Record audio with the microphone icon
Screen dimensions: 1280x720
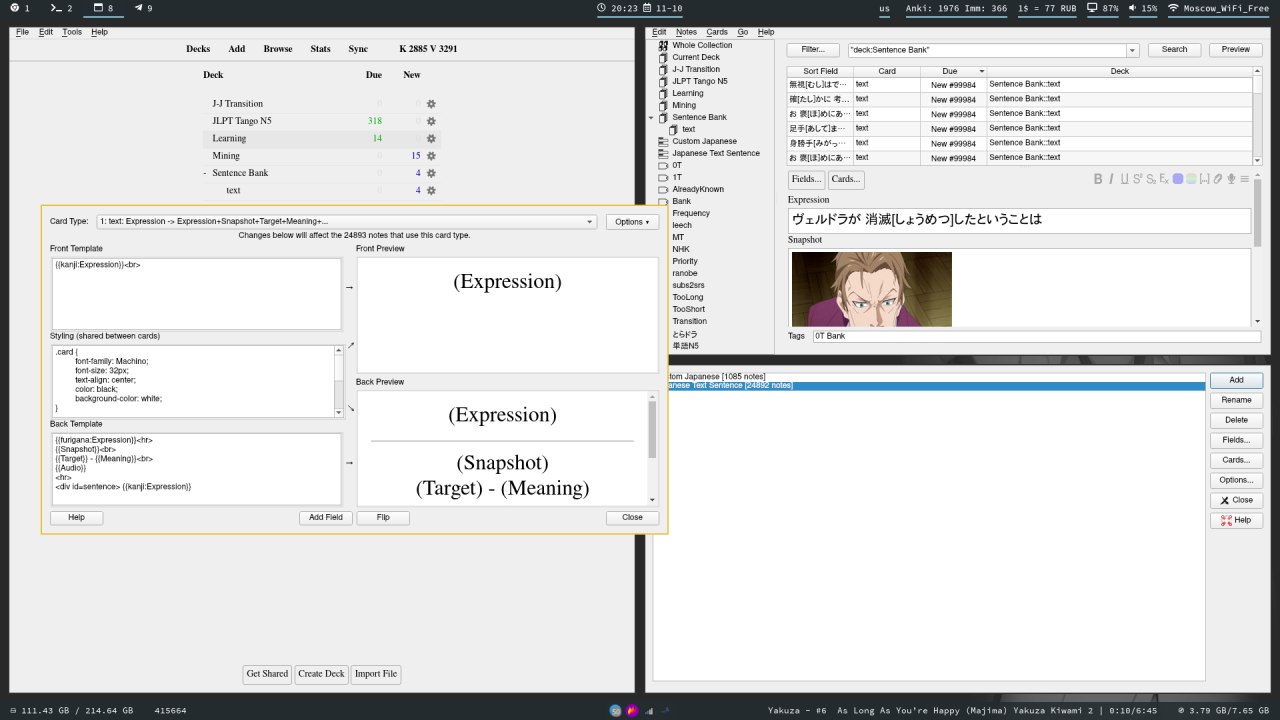1231,179
